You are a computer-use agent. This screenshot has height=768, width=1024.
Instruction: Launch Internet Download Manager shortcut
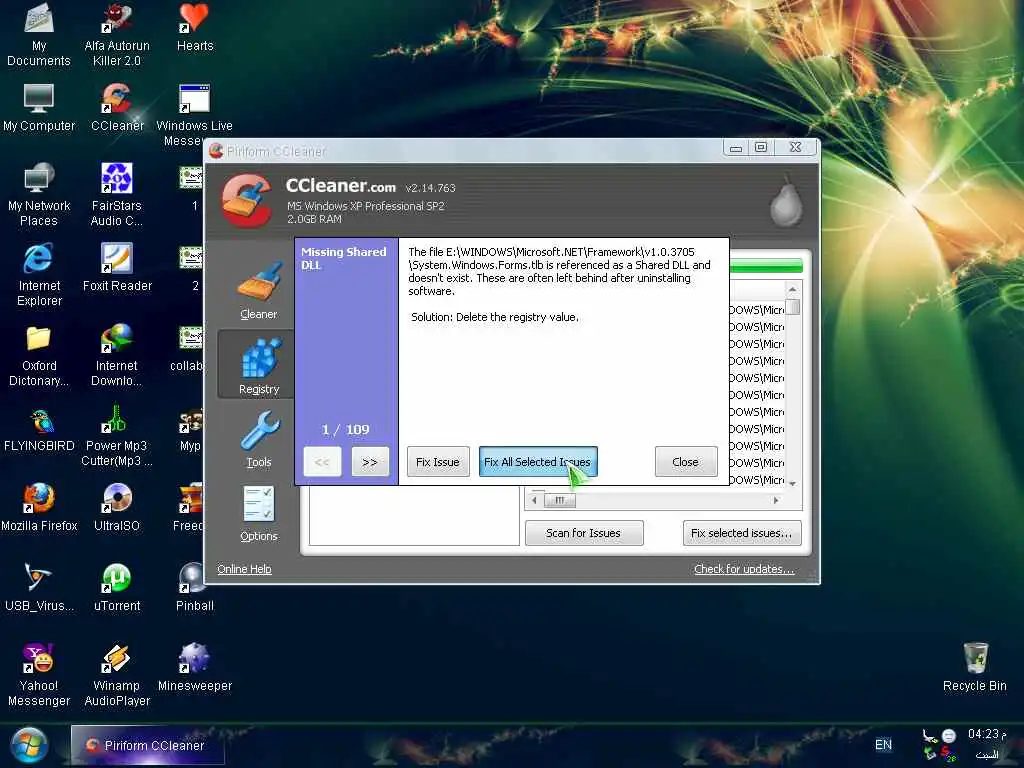(x=117, y=356)
